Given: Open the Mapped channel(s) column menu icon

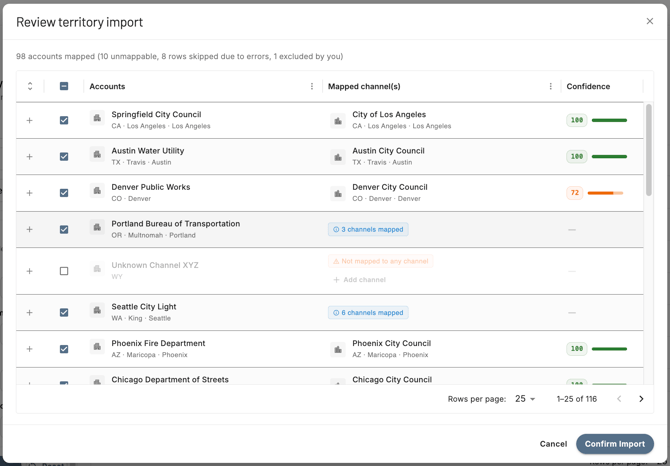Looking at the screenshot, I should point(550,86).
